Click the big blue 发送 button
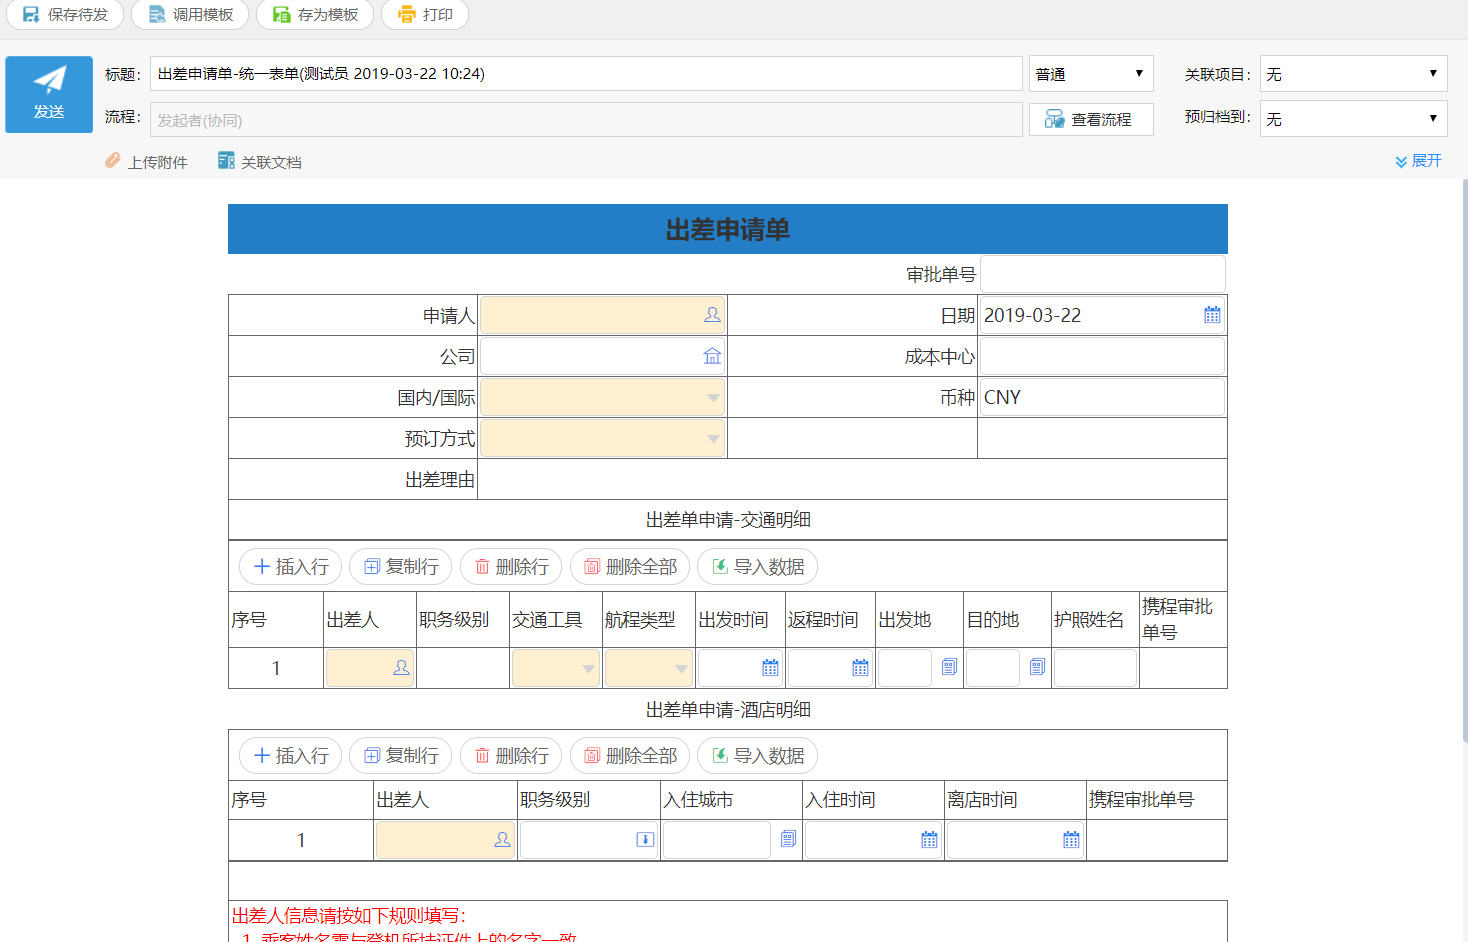Image resolution: width=1468 pixels, height=942 pixels. 49,94
